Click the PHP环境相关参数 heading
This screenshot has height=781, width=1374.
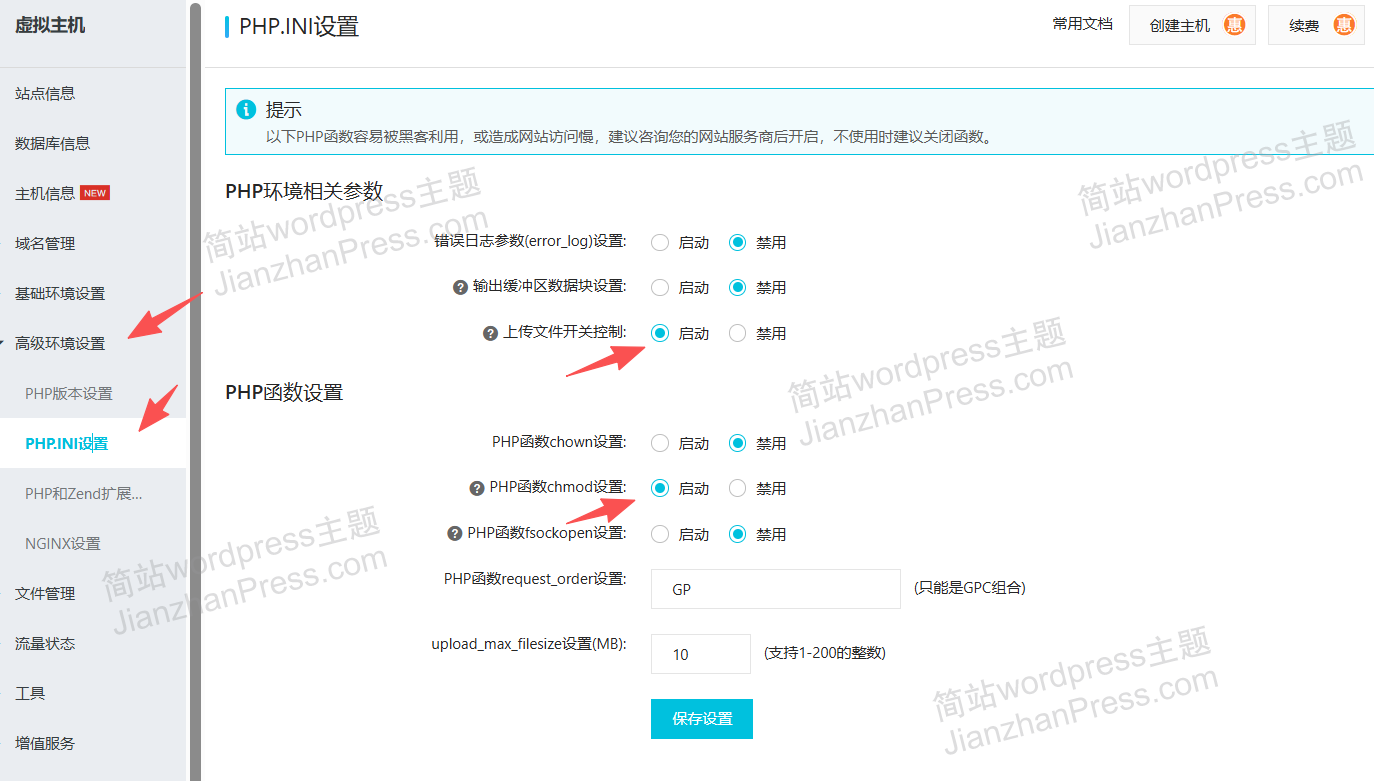[x=304, y=191]
